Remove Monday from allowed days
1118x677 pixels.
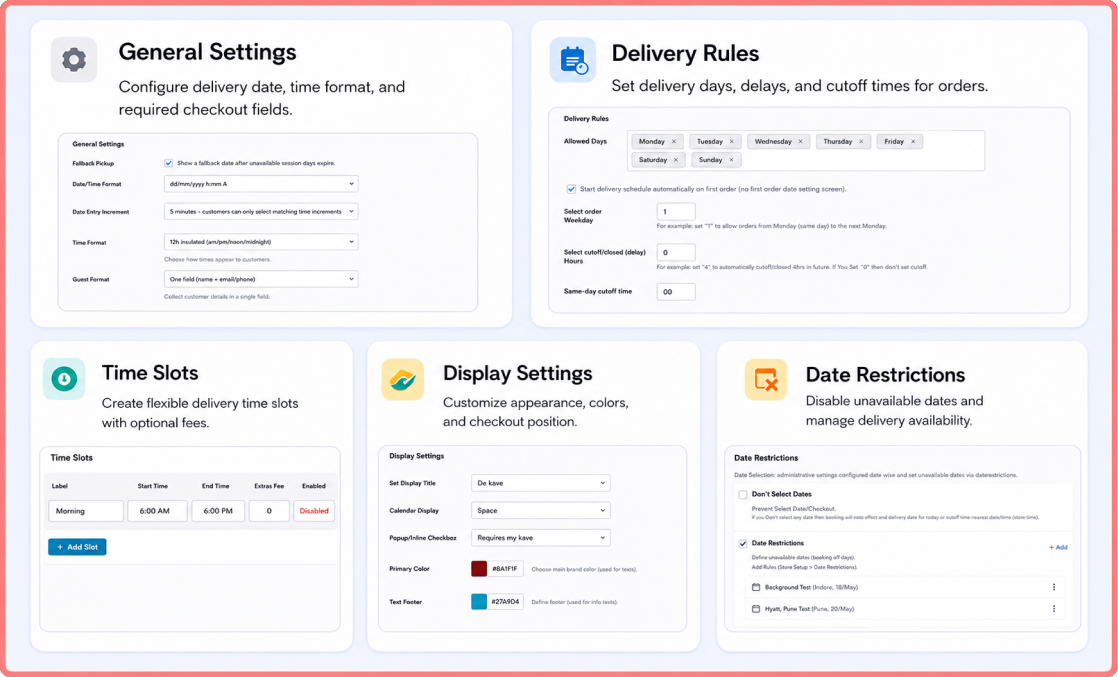coord(674,141)
